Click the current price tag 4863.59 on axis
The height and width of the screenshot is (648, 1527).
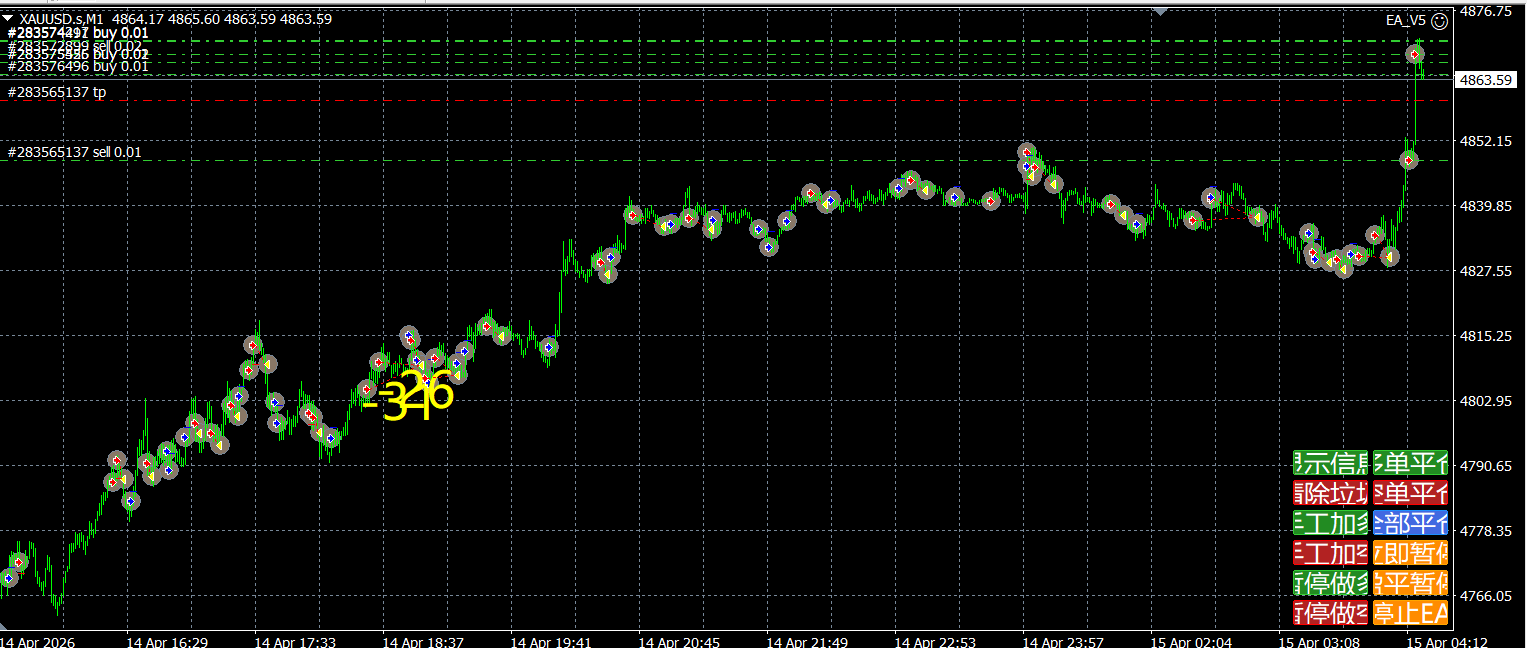pyautogui.click(x=1486, y=80)
